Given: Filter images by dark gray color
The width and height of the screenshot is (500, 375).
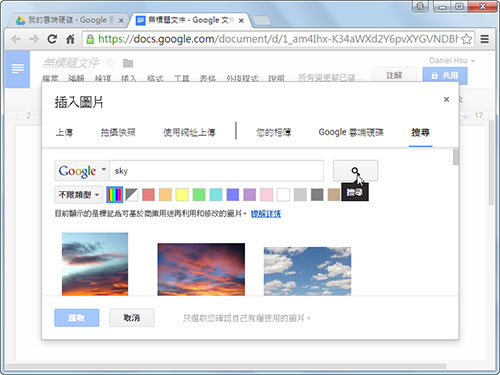Looking at the screenshot, I should click(317, 195).
